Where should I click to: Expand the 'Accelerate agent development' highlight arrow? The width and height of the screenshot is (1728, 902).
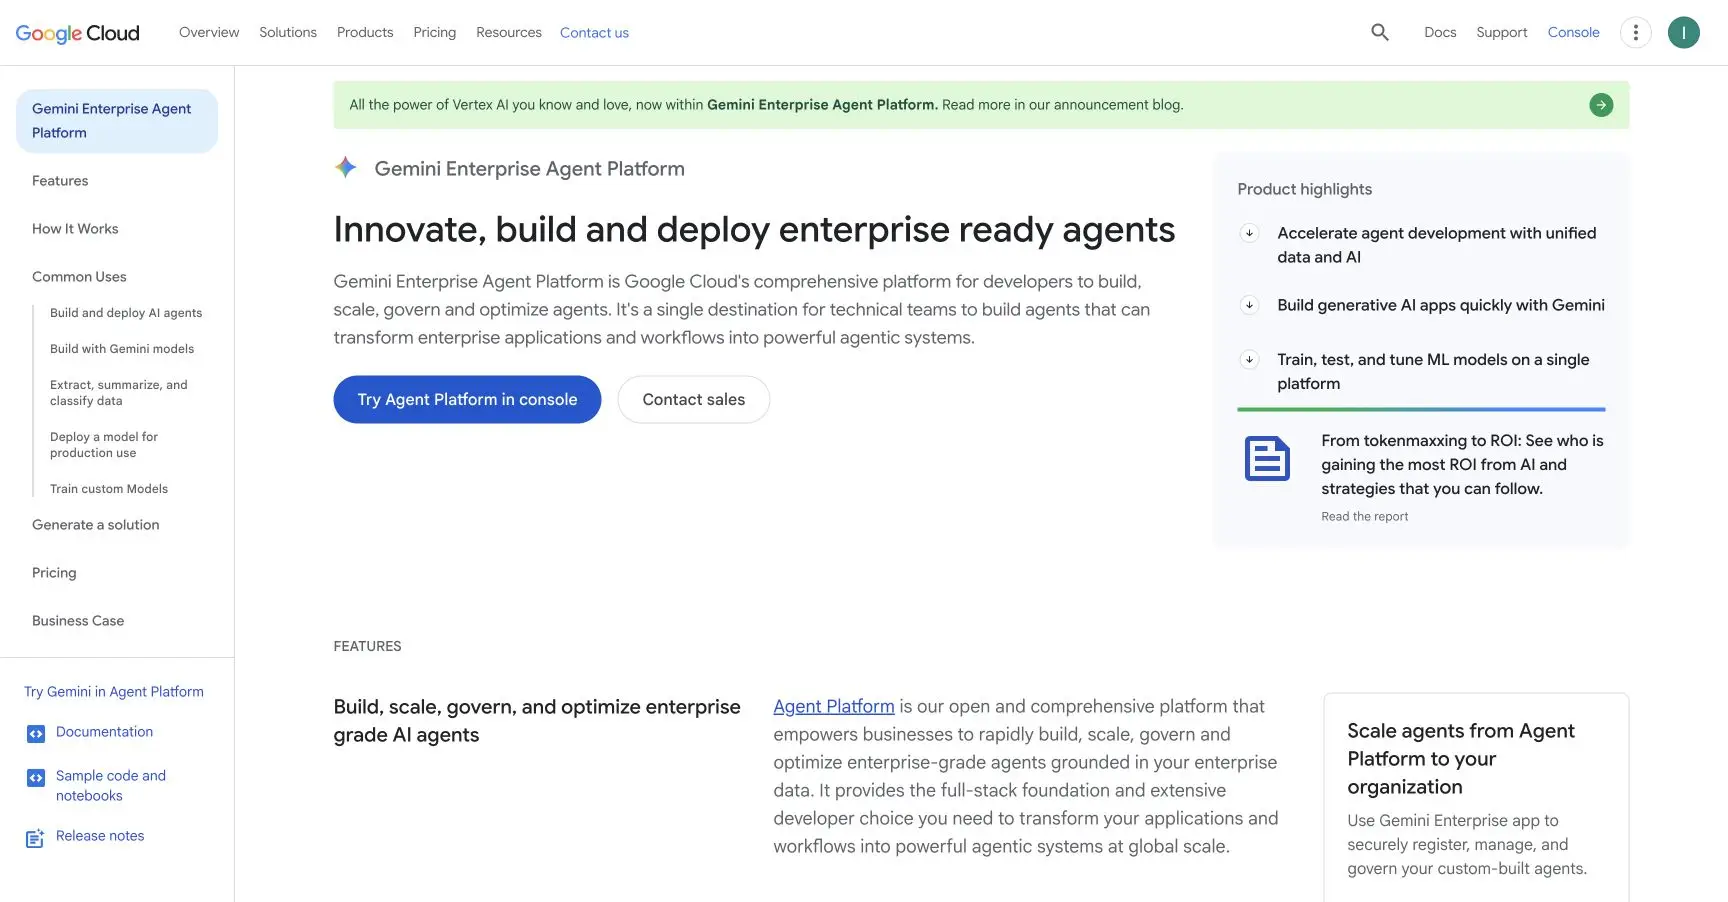[x=1249, y=233]
